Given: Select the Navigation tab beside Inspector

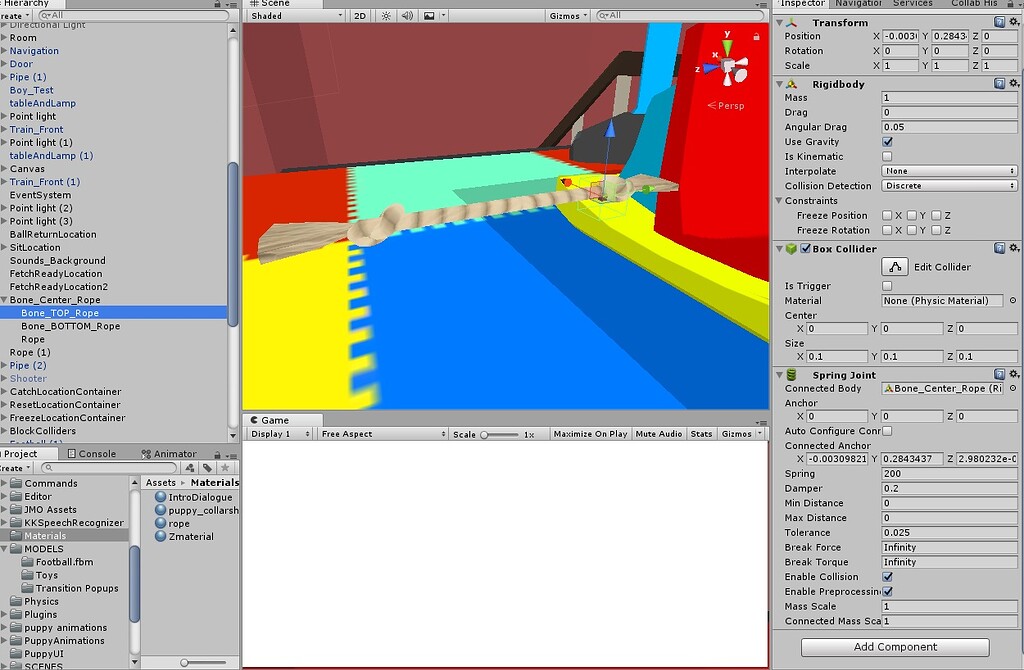Looking at the screenshot, I should [x=856, y=3].
